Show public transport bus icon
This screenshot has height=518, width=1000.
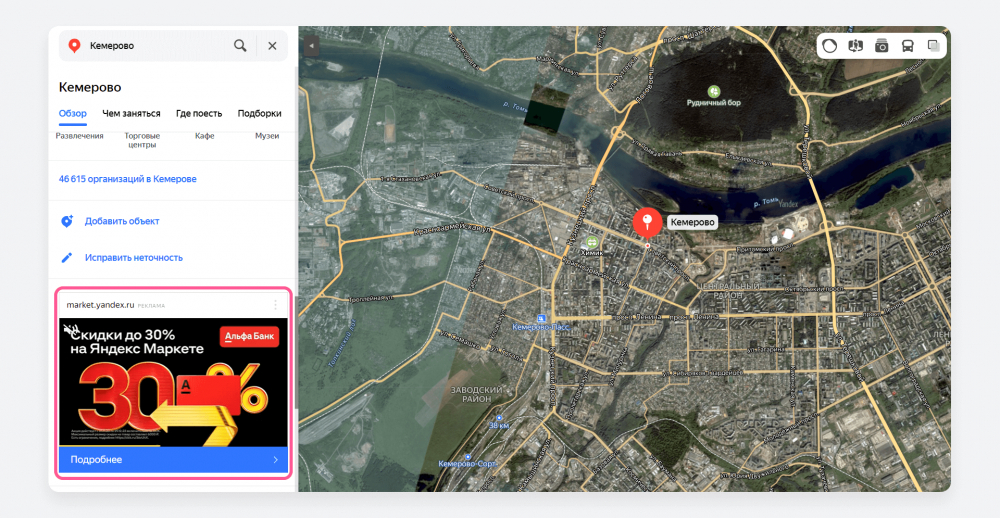coord(907,45)
